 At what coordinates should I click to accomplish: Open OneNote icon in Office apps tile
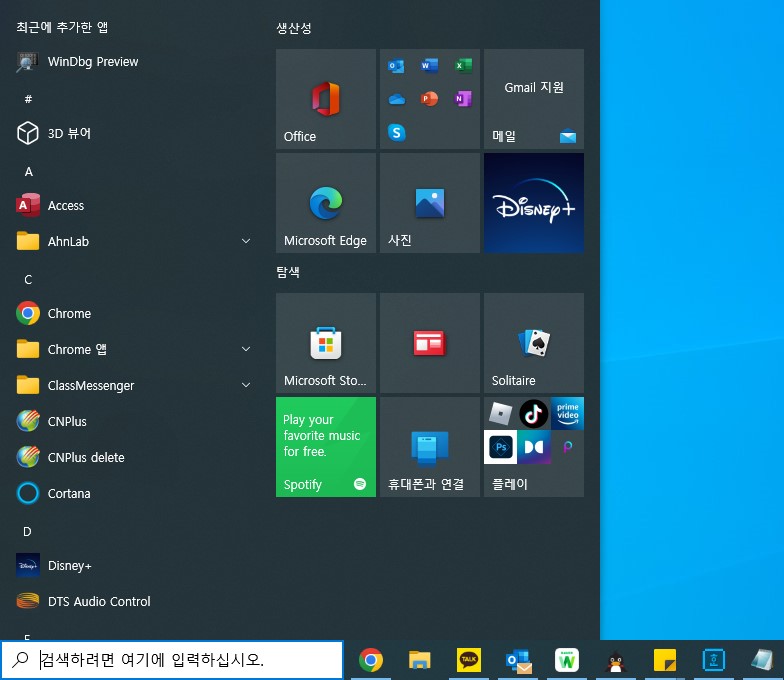pos(463,99)
